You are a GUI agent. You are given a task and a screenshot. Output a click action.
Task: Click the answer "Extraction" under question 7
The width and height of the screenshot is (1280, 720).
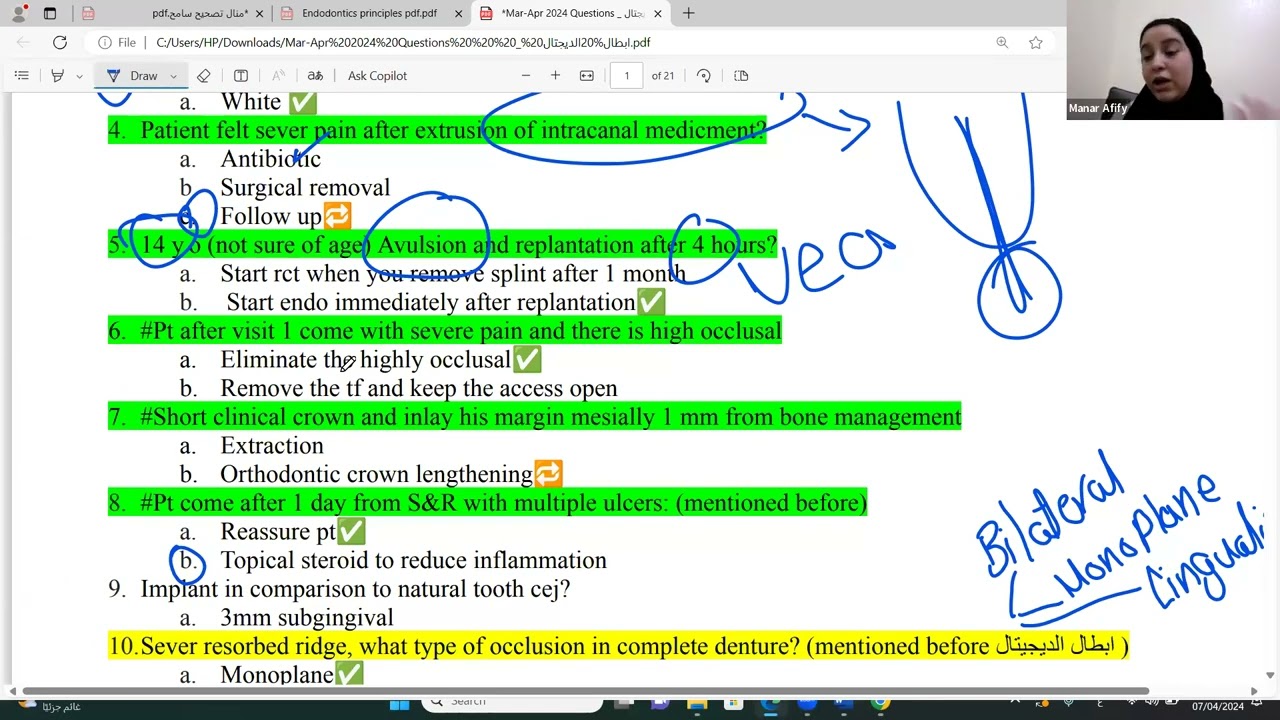coord(272,446)
